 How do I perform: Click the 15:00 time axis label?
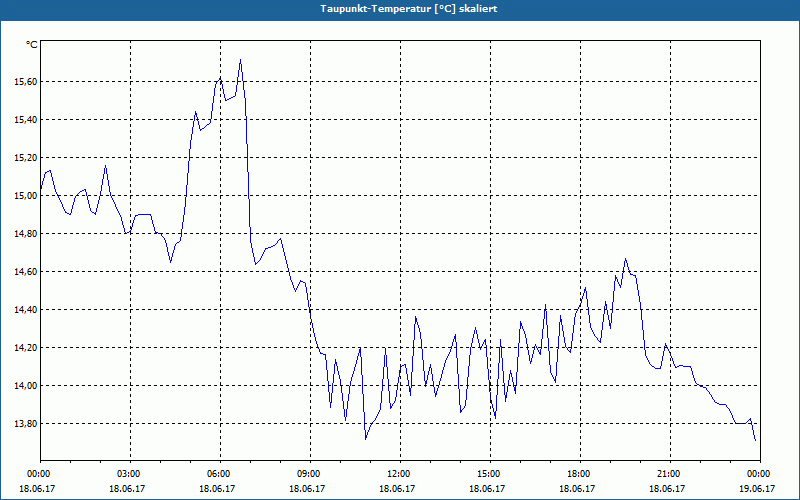pos(490,474)
